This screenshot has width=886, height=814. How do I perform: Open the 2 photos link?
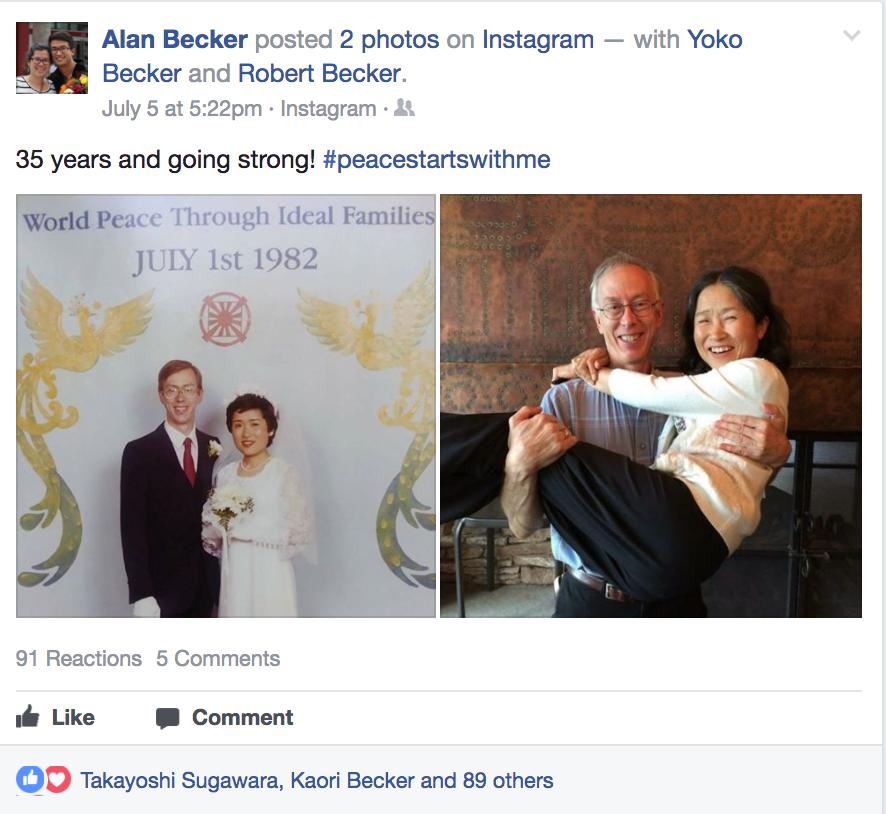tap(389, 40)
